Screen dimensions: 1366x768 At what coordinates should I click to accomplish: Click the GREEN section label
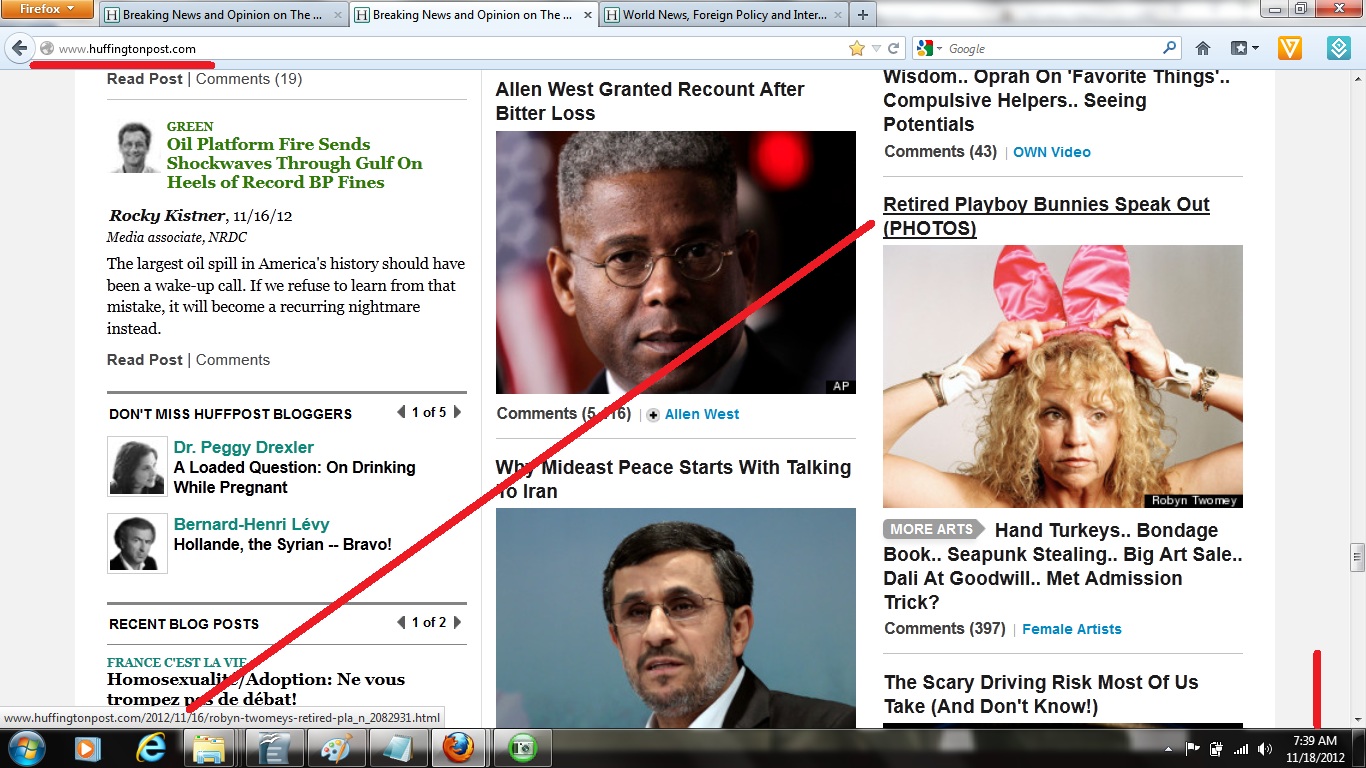pos(190,126)
